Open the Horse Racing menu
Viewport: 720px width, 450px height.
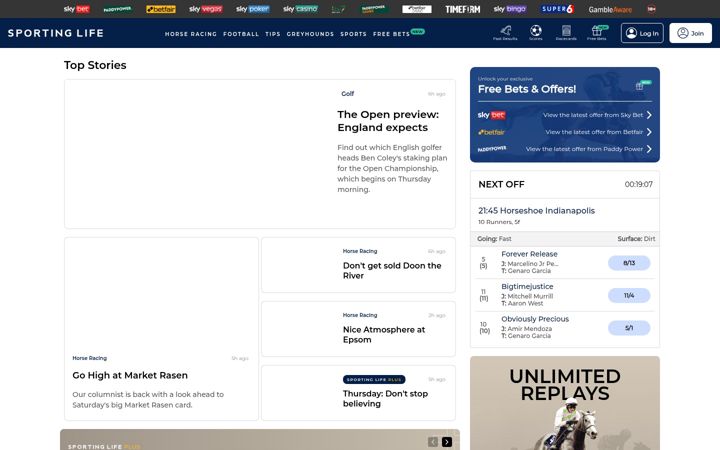point(191,34)
